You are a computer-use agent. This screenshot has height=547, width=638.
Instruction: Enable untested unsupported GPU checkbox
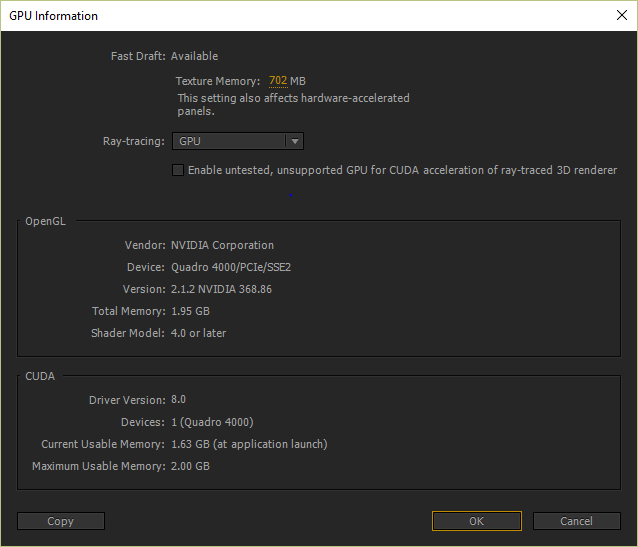[x=178, y=170]
